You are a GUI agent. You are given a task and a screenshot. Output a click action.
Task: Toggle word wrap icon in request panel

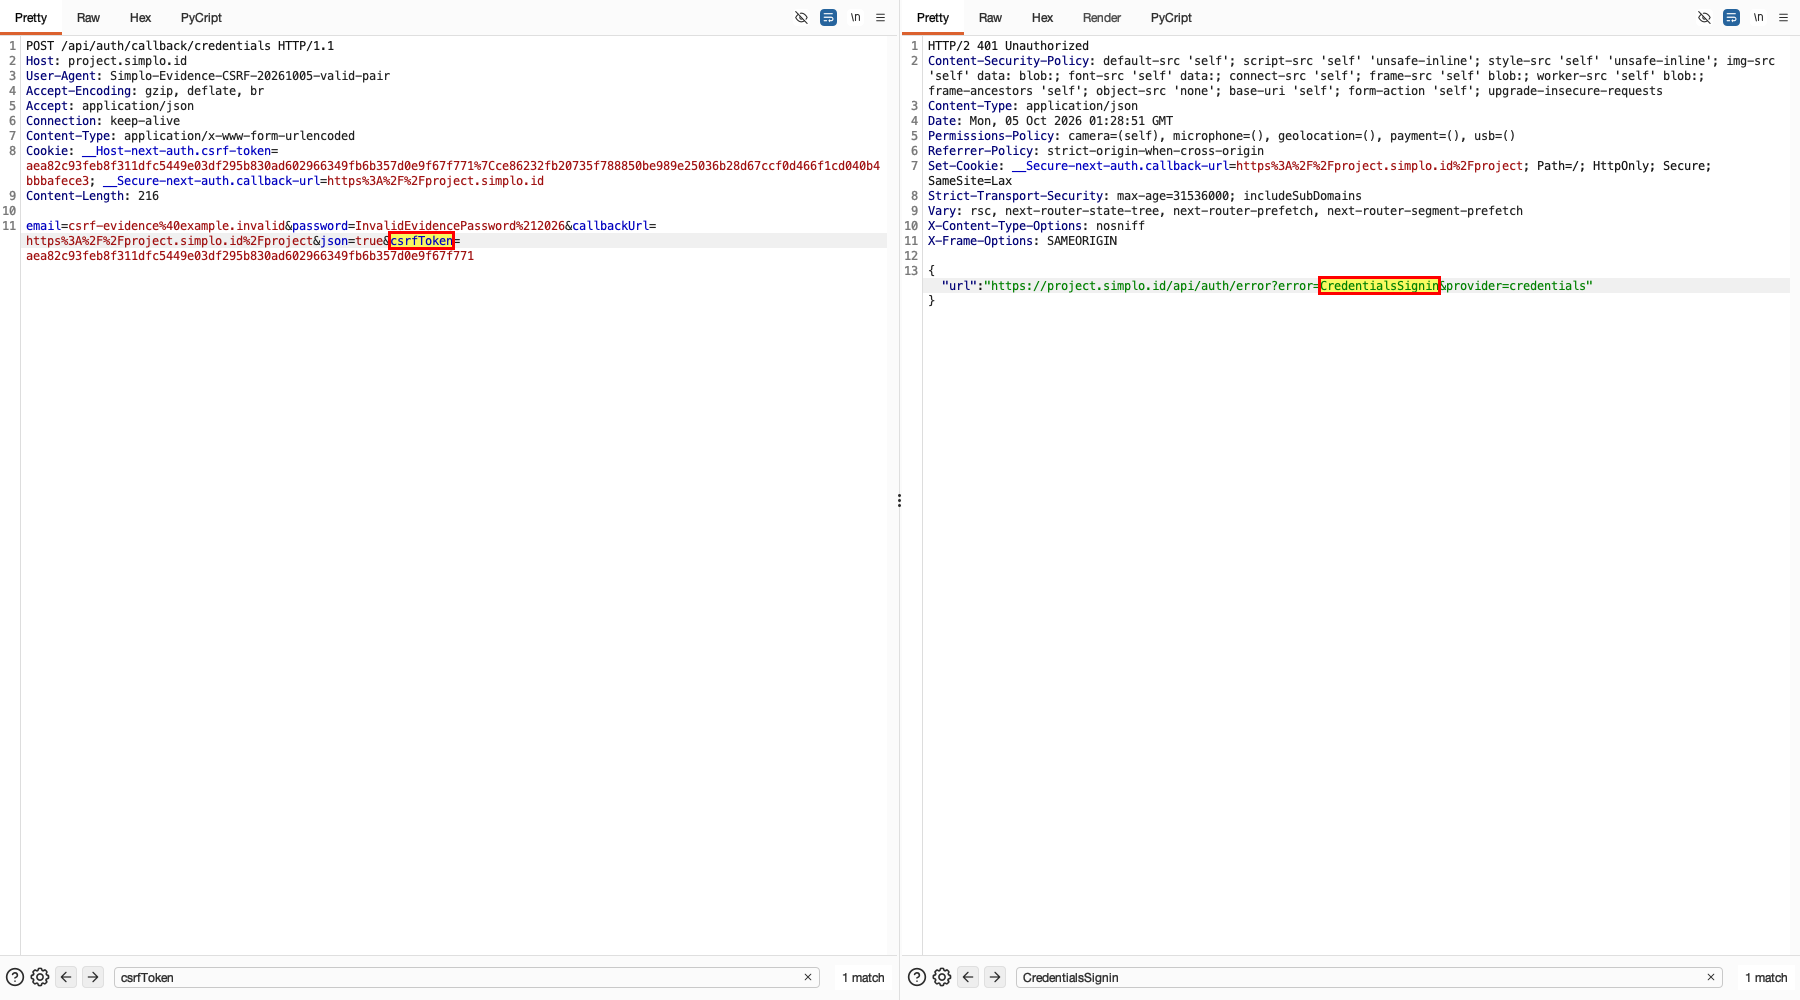point(828,18)
